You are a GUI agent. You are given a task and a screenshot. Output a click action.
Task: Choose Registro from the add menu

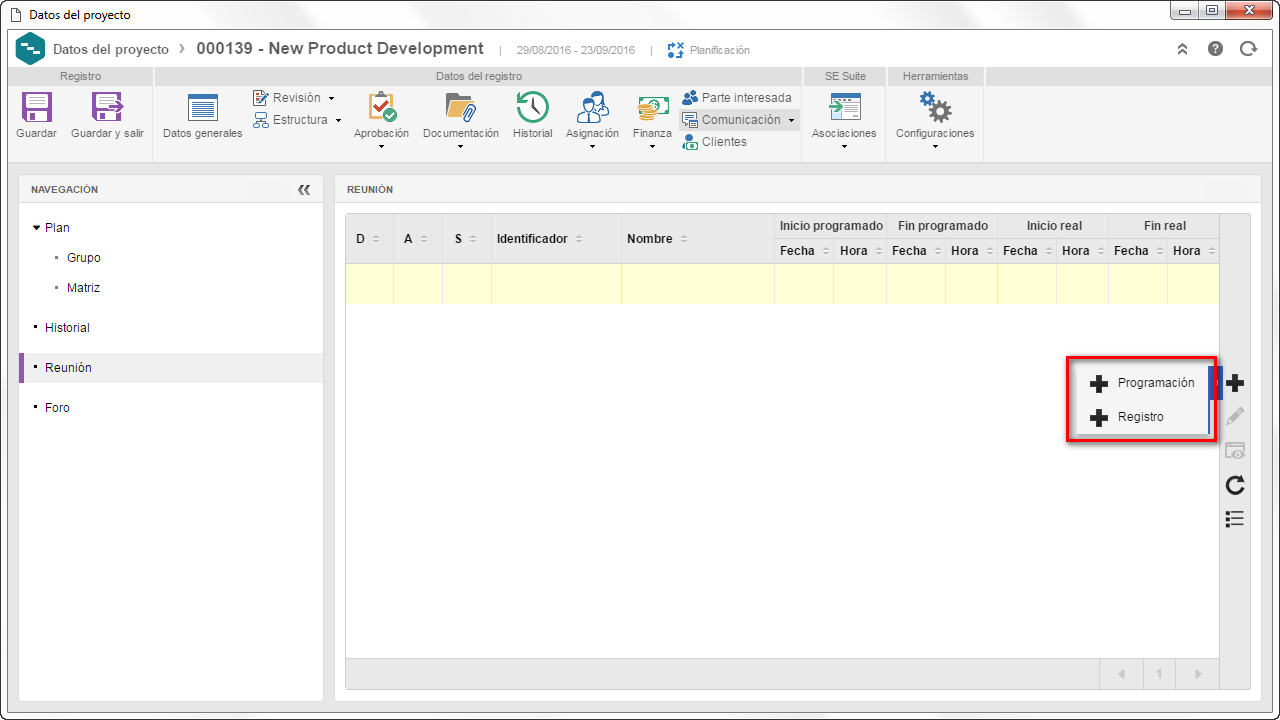pyautogui.click(x=1142, y=417)
